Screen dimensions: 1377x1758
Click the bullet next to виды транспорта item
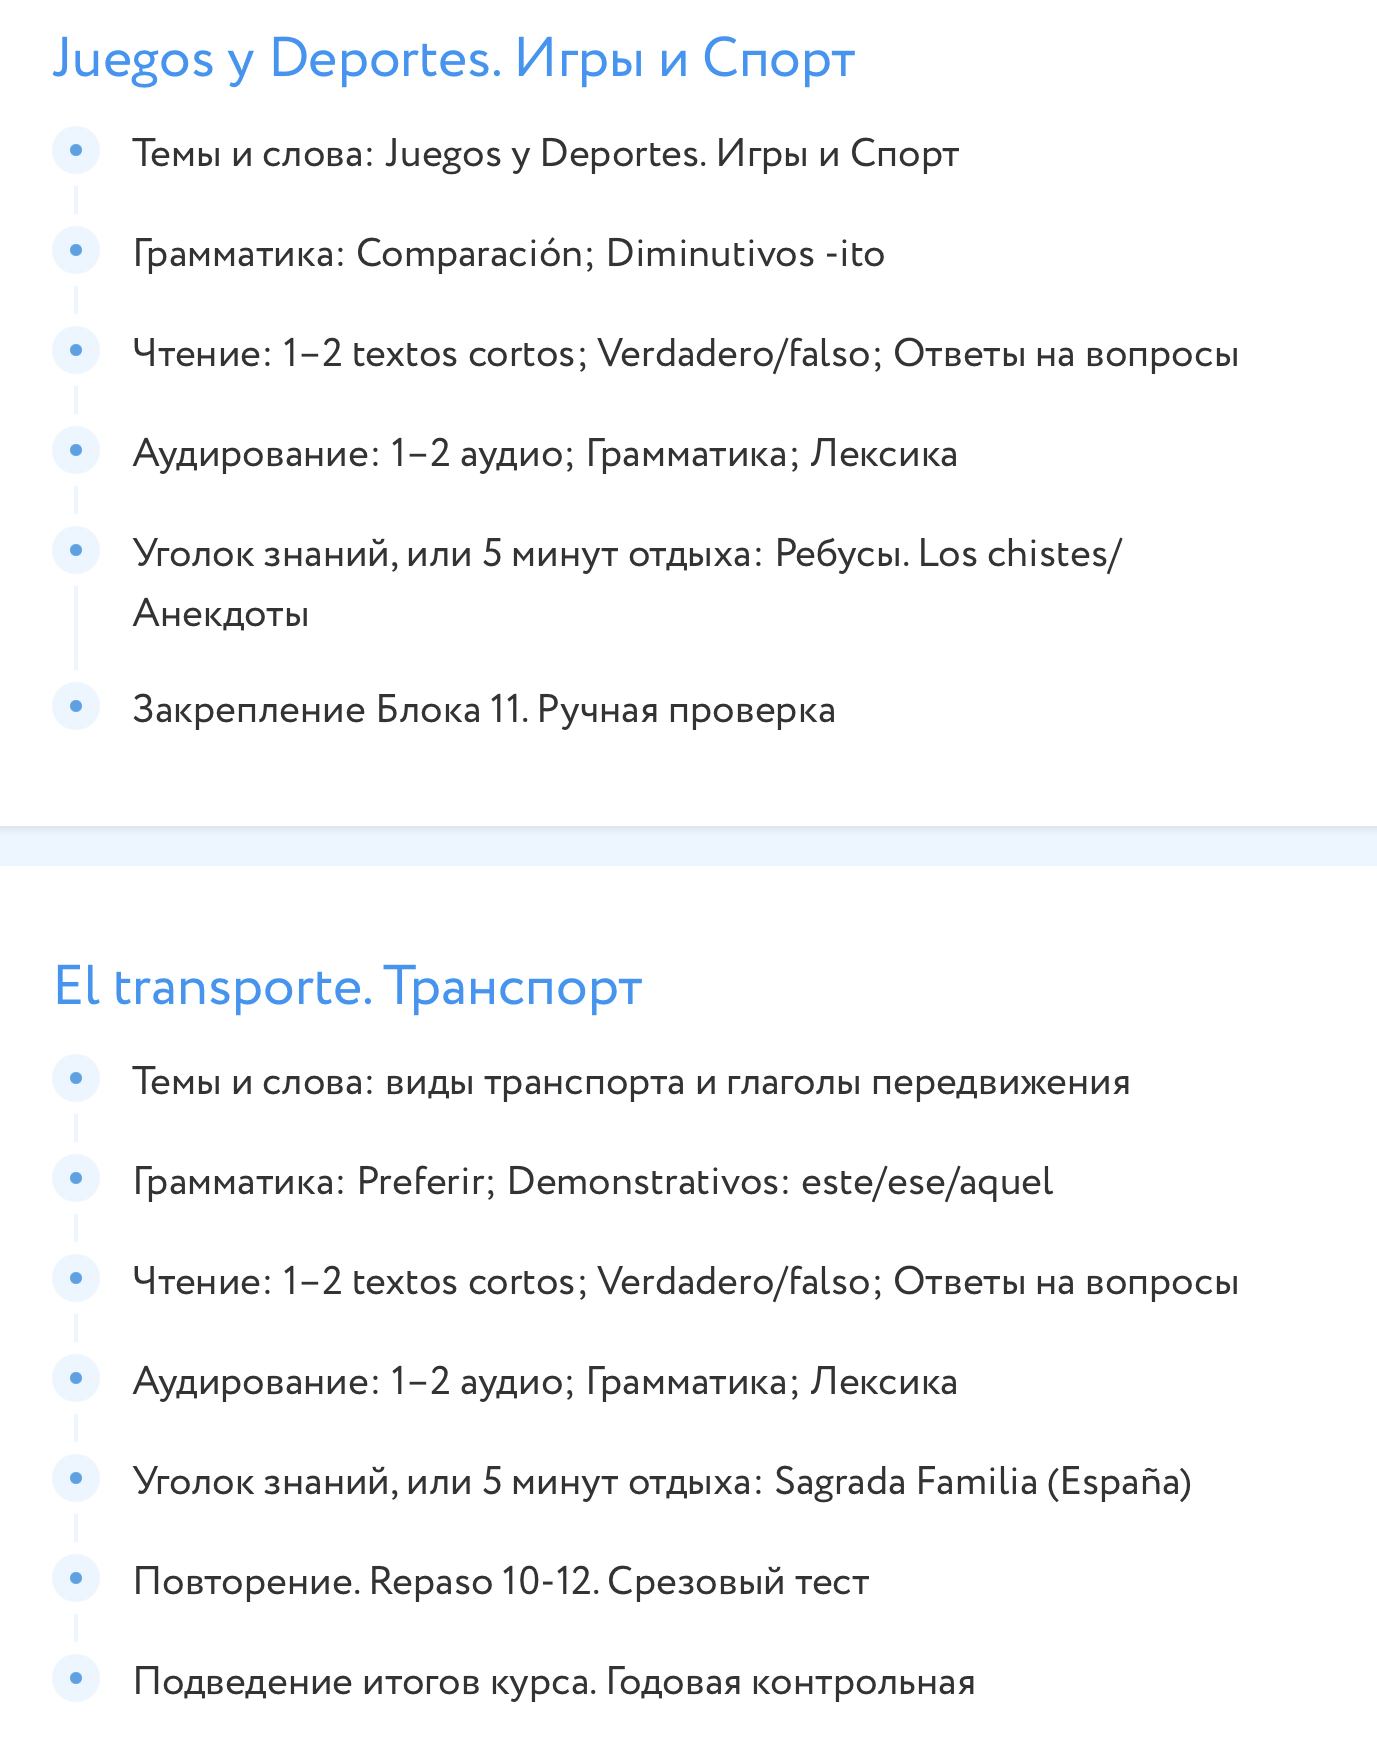(x=76, y=1078)
